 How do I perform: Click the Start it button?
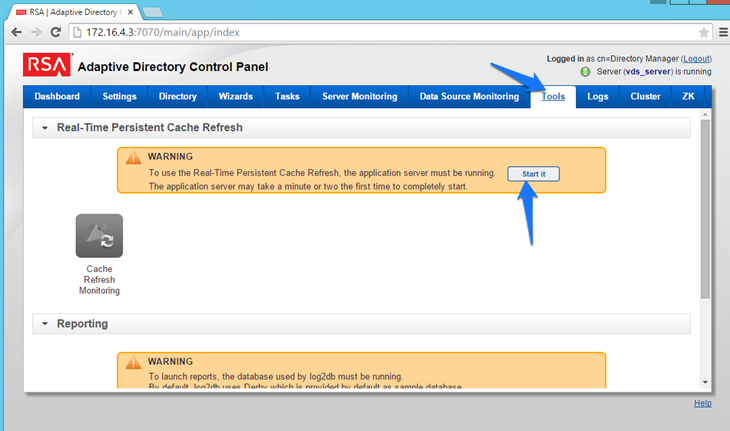point(534,174)
